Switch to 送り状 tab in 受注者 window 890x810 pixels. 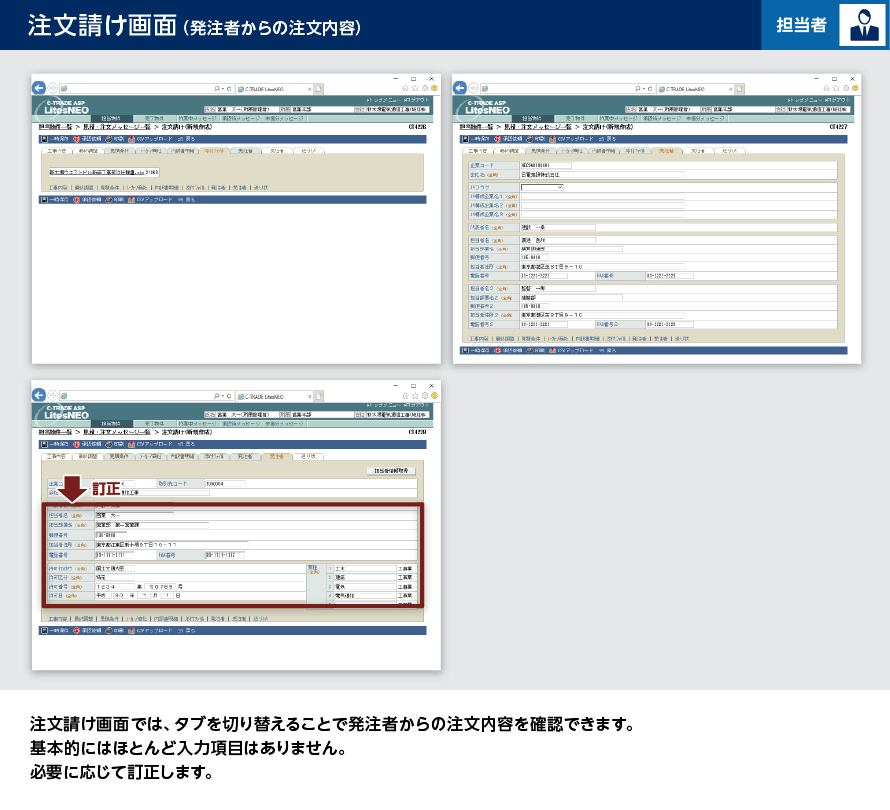(x=306, y=456)
